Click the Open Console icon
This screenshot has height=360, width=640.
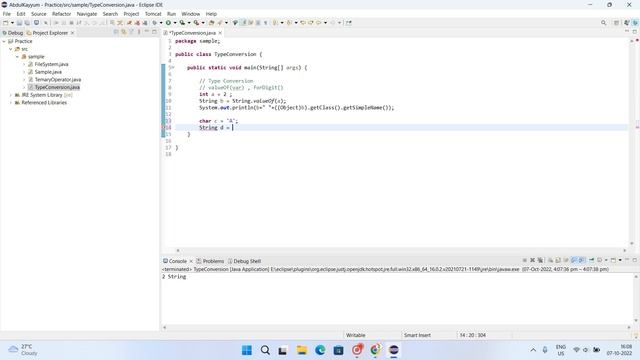click(x=613, y=260)
